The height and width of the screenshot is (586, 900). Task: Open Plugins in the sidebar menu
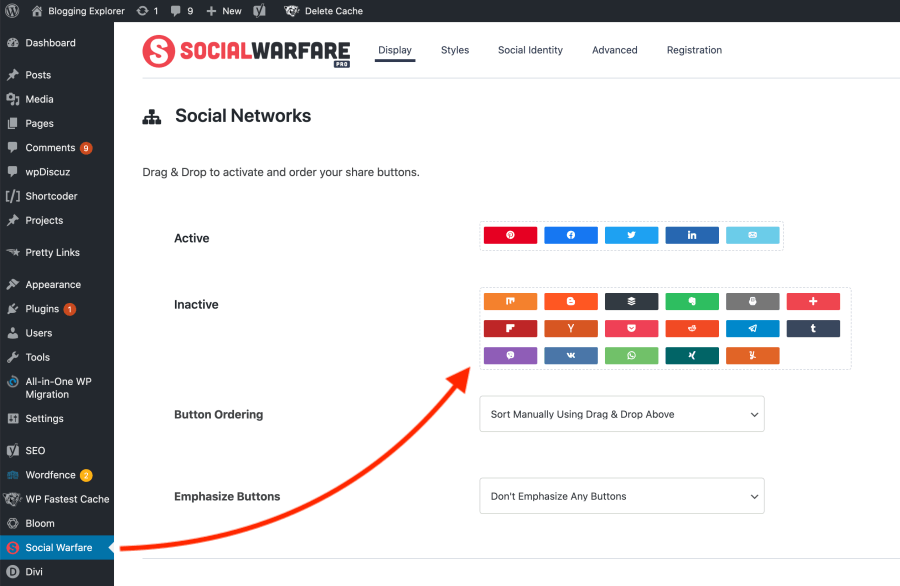coord(42,309)
